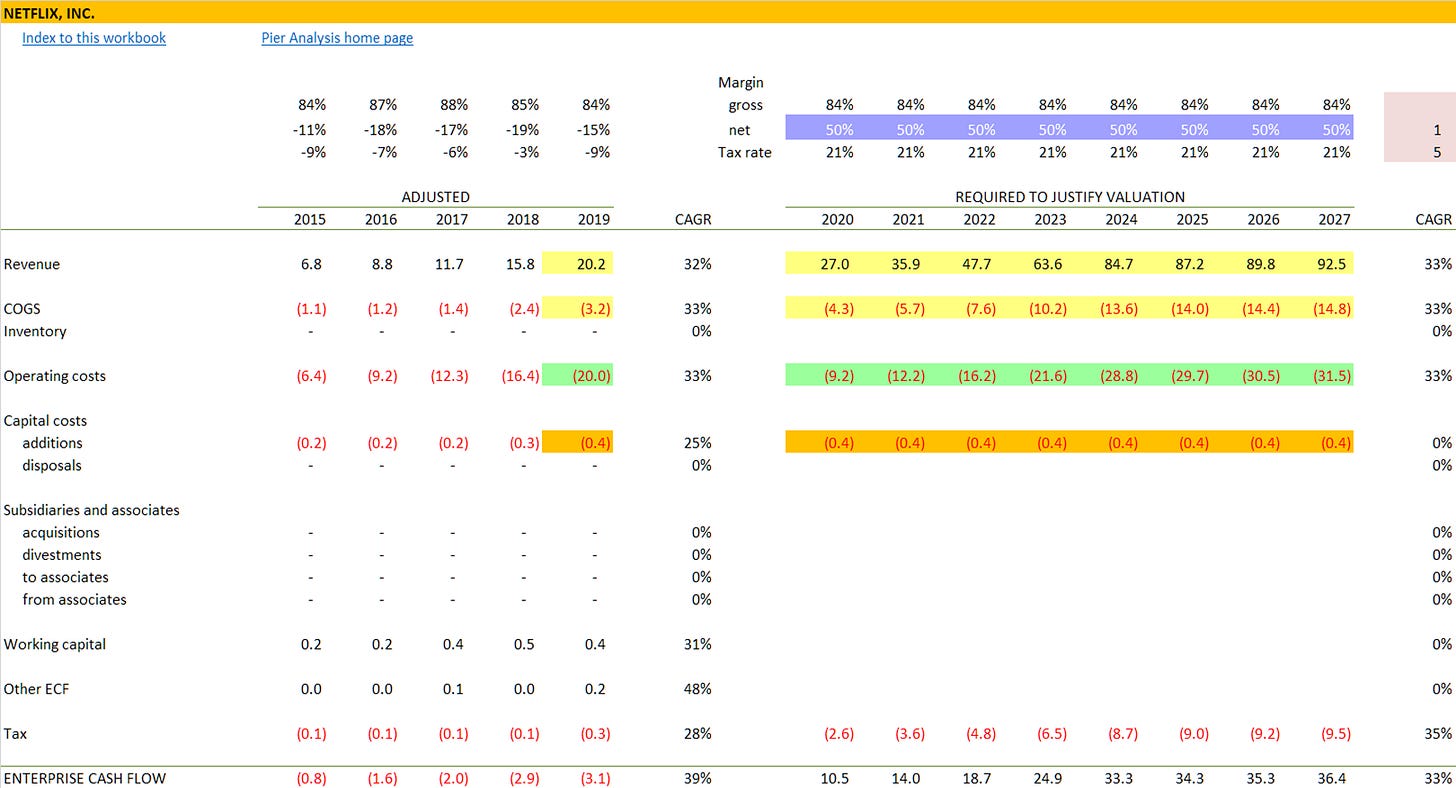Viewport: 1456px width, 788px height.
Task: Select the Tax projected CAGR cell 35%
Action: (x=1436, y=734)
